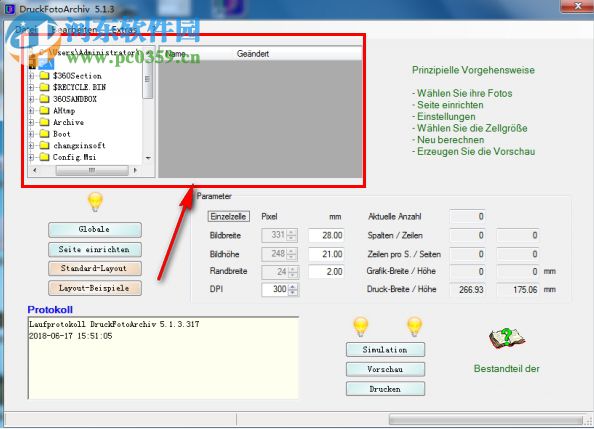594x429 pixels.
Task: Click the folder tree horizontal scrollbar
Action: 85,171
